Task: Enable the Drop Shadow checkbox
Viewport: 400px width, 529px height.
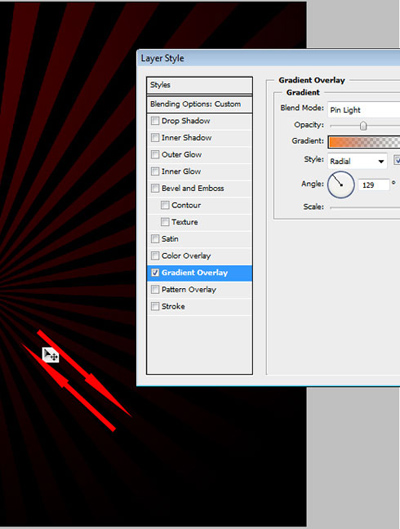Action: (x=155, y=120)
